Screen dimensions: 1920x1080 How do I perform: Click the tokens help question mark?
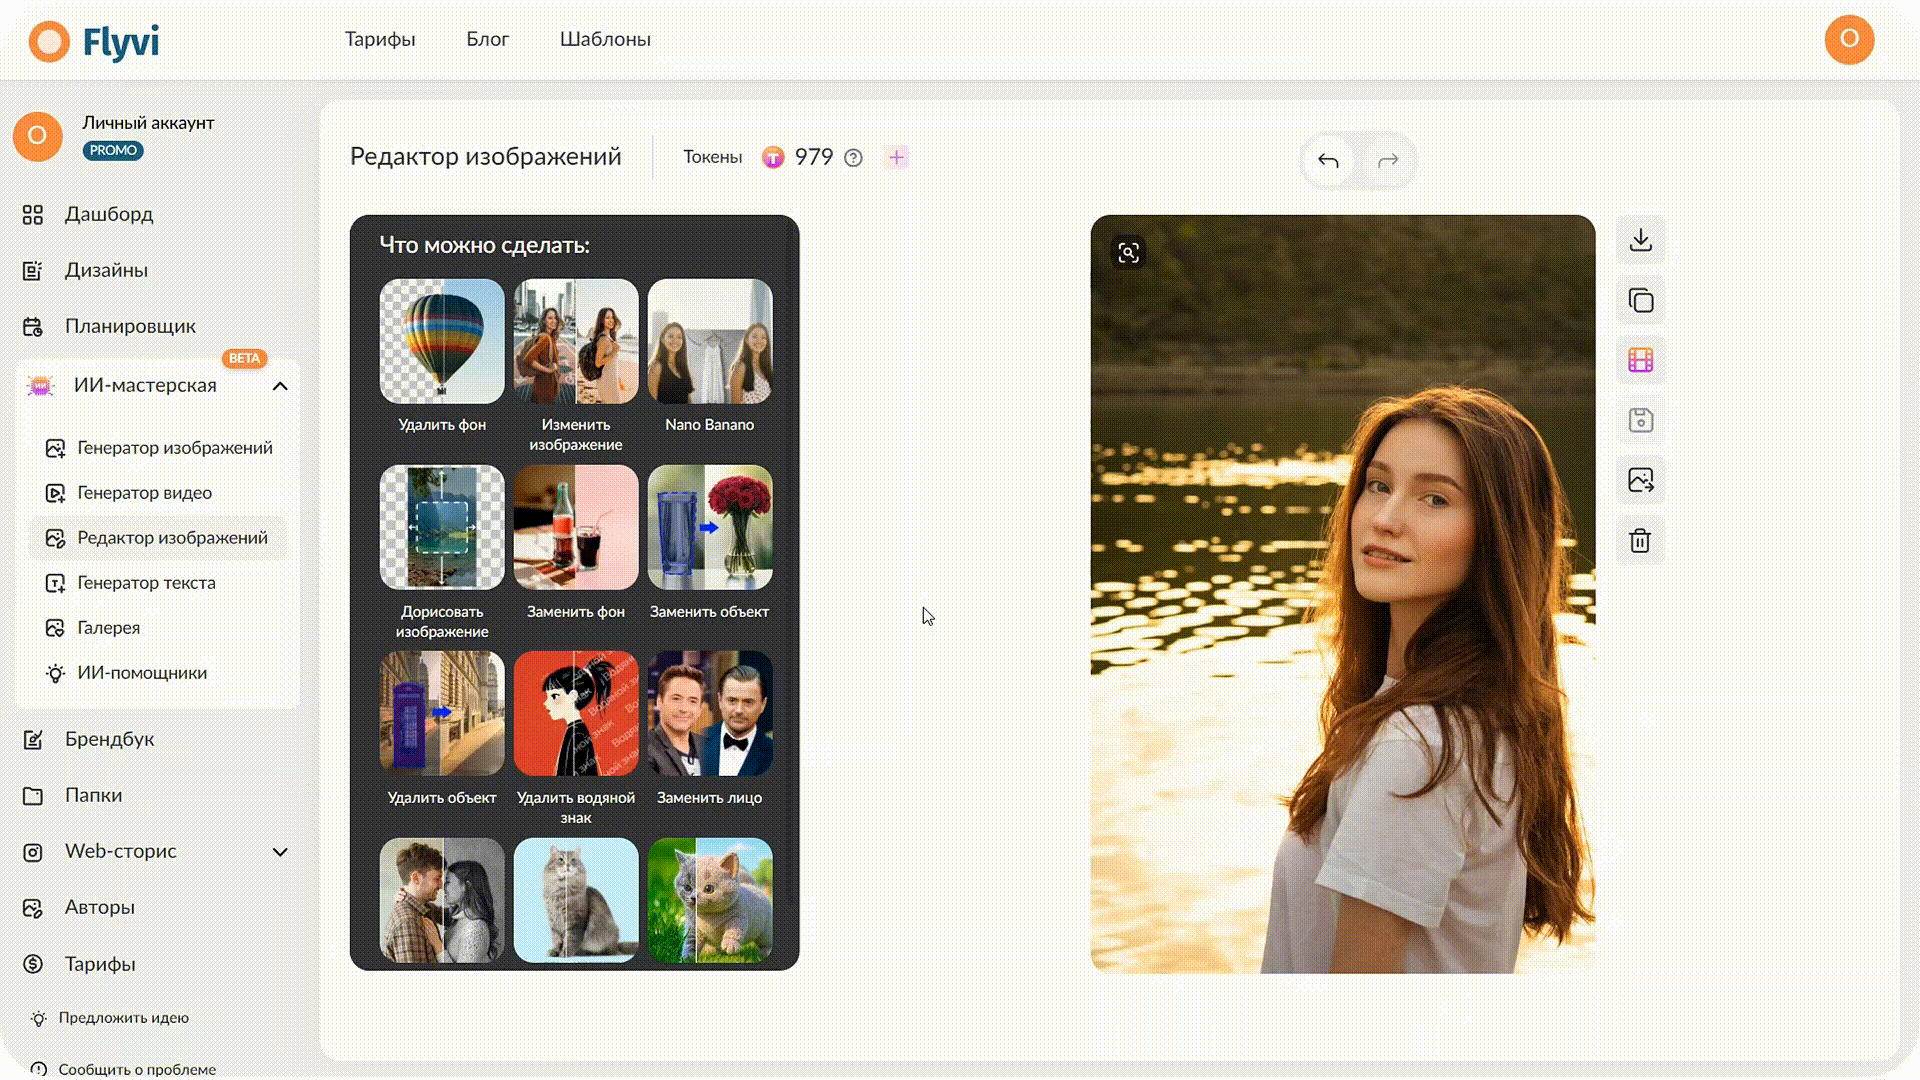tap(853, 158)
